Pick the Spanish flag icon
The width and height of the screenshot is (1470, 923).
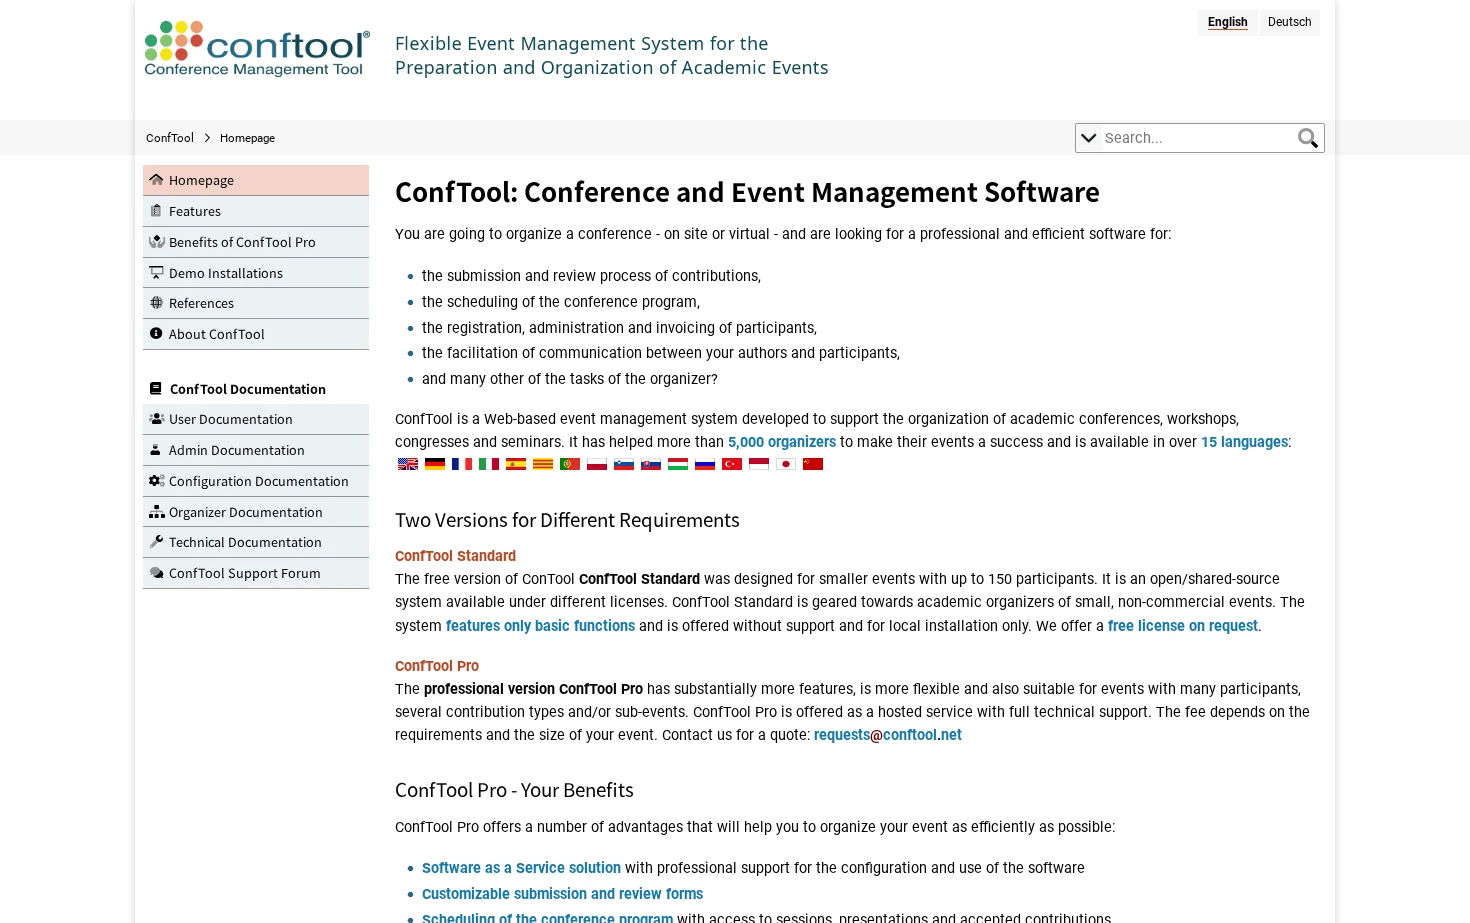pyautogui.click(x=516, y=464)
